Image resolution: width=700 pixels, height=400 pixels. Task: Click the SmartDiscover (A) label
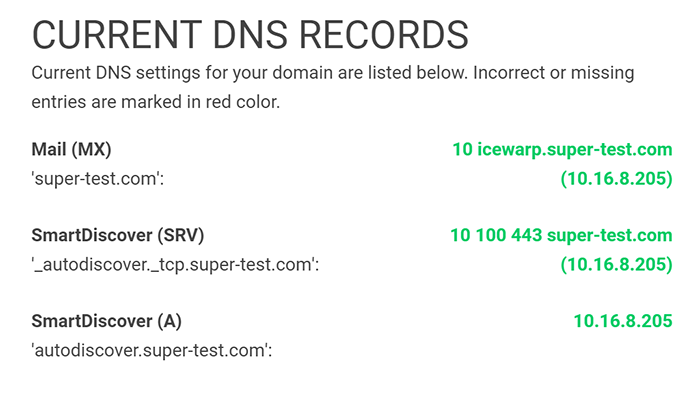pos(107,321)
